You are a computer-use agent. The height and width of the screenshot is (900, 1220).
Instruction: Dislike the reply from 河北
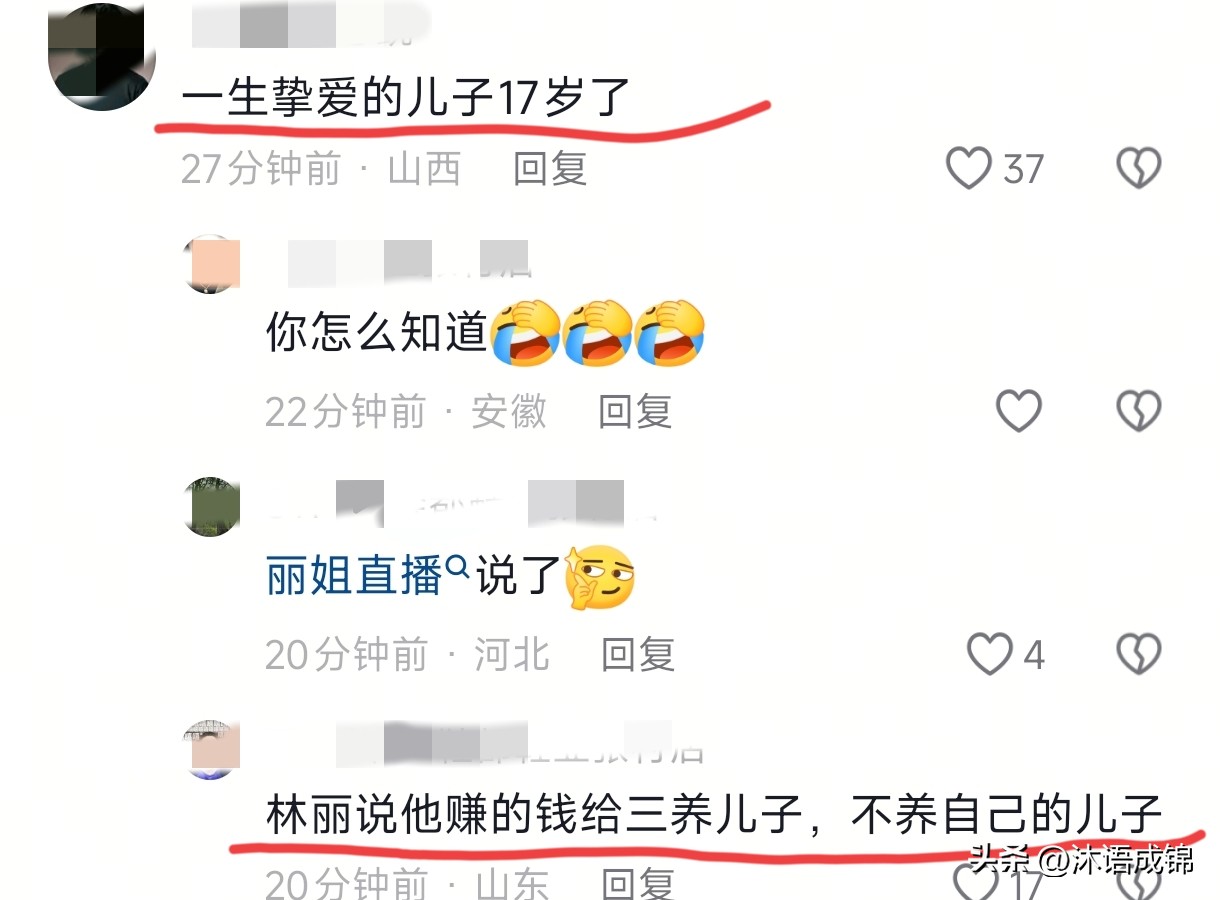point(1139,655)
